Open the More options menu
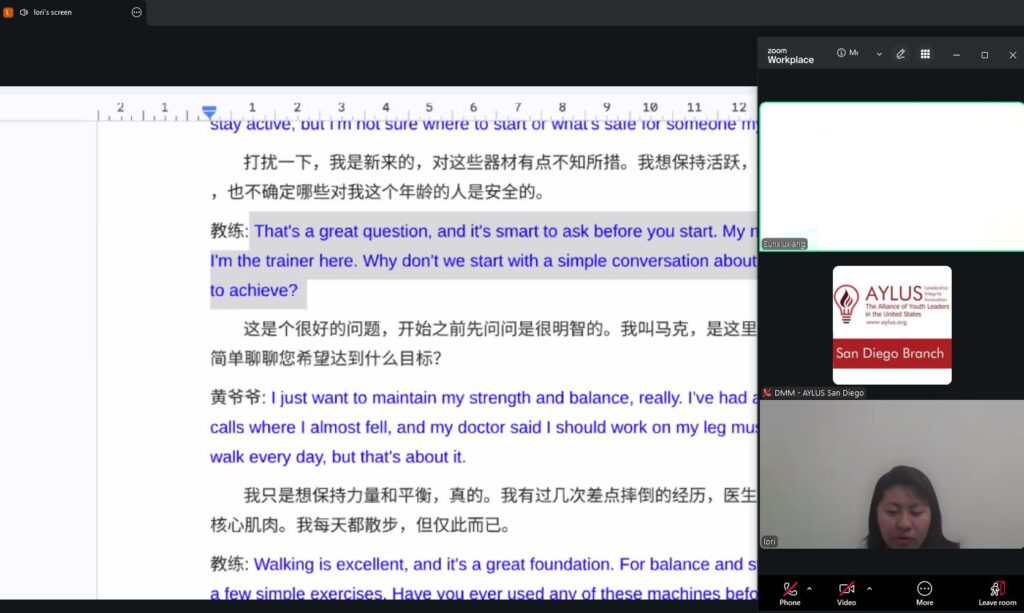1024x613 pixels. (924, 590)
